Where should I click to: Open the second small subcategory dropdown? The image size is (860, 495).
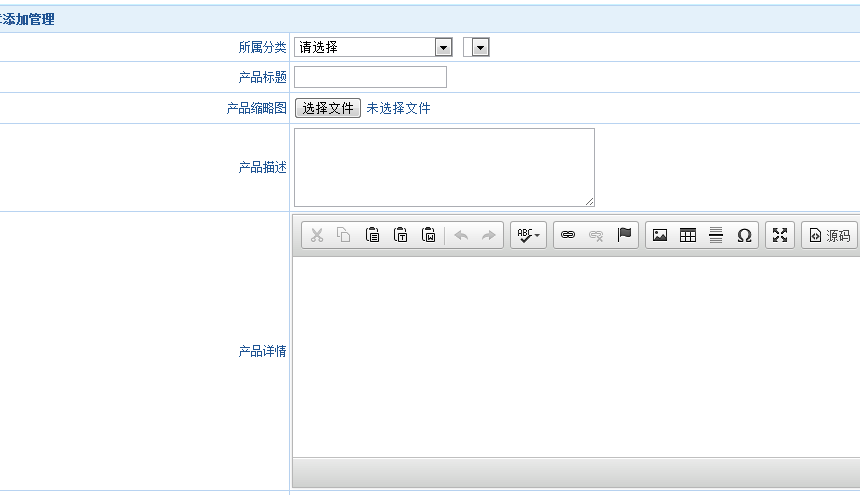477,47
